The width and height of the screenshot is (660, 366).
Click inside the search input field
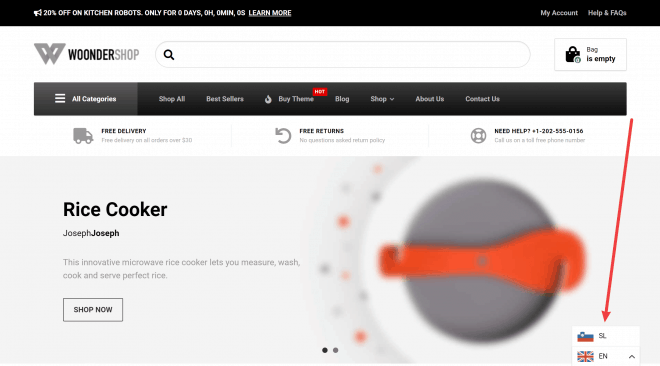click(349, 55)
